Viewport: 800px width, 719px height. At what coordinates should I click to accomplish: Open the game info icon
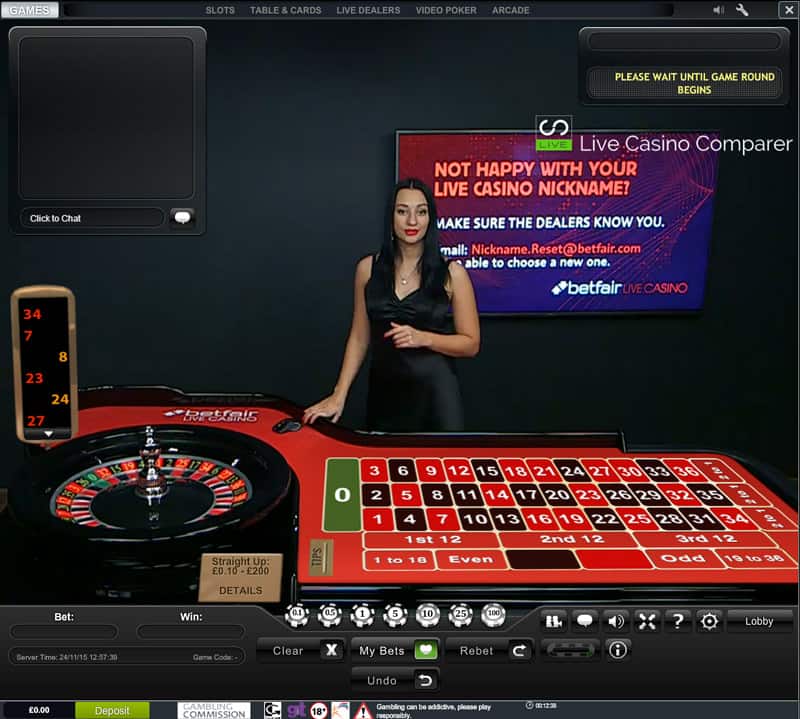coord(618,650)
